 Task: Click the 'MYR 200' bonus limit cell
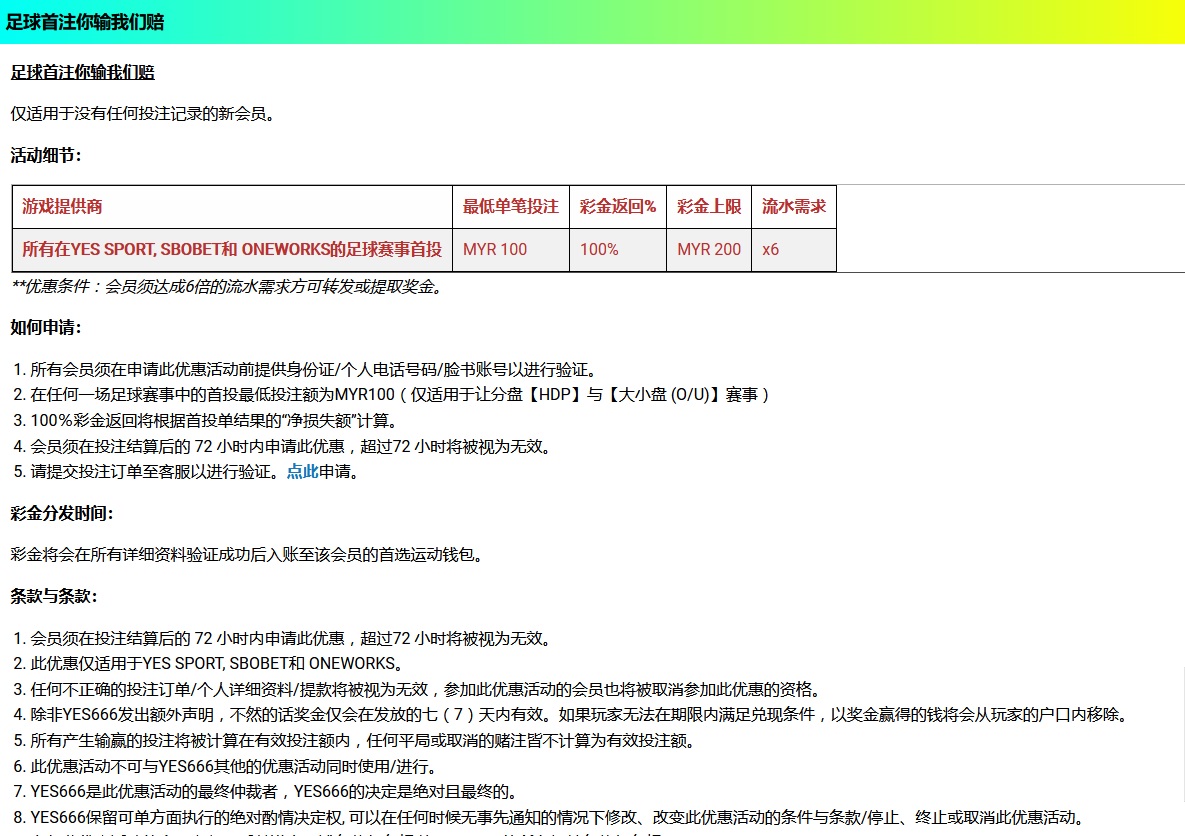(x=709, y=249)
